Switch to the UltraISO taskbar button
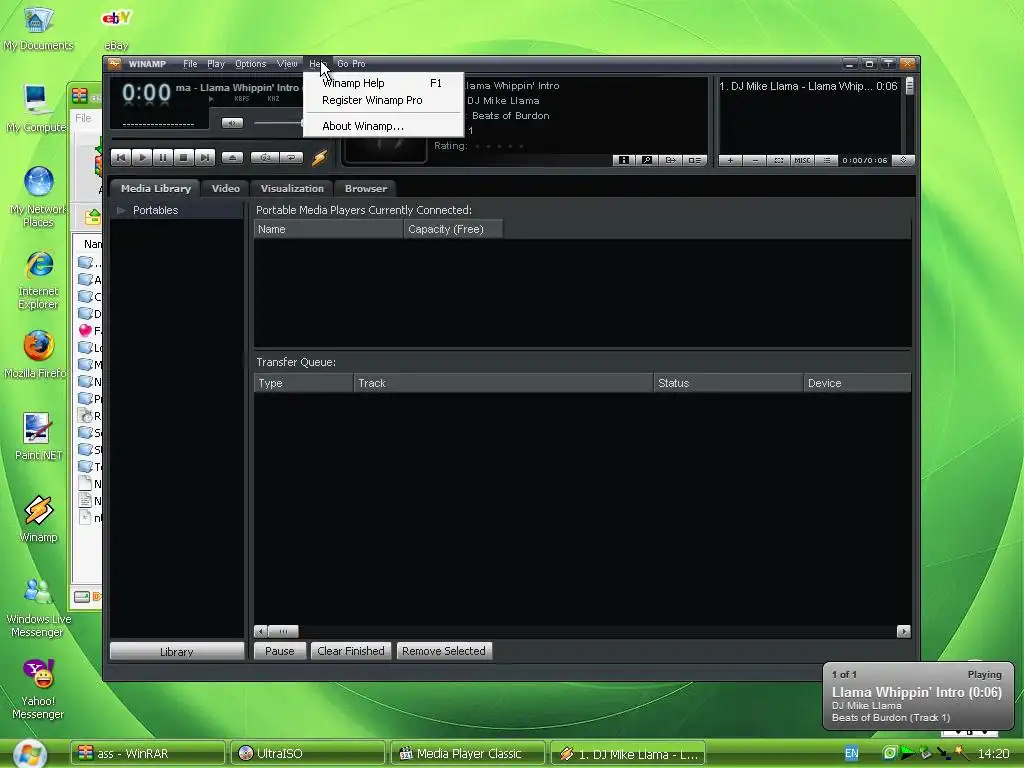 tap(307, 753)
